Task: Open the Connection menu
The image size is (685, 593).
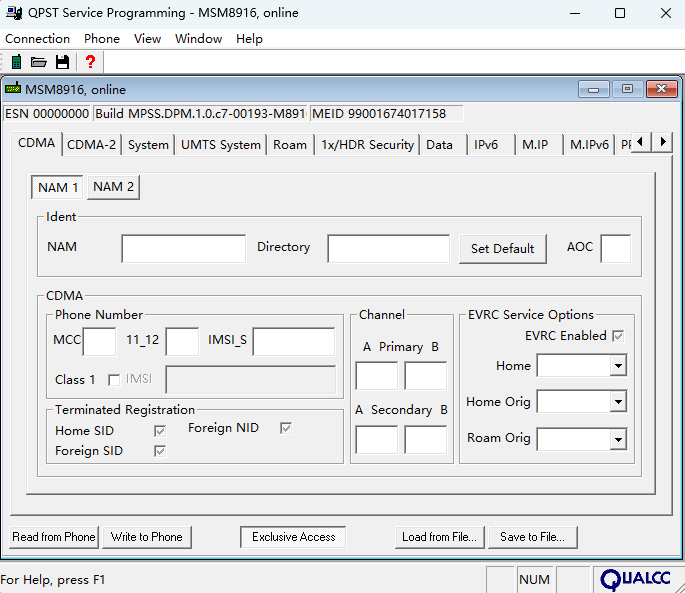Action: tap(38, 39)
